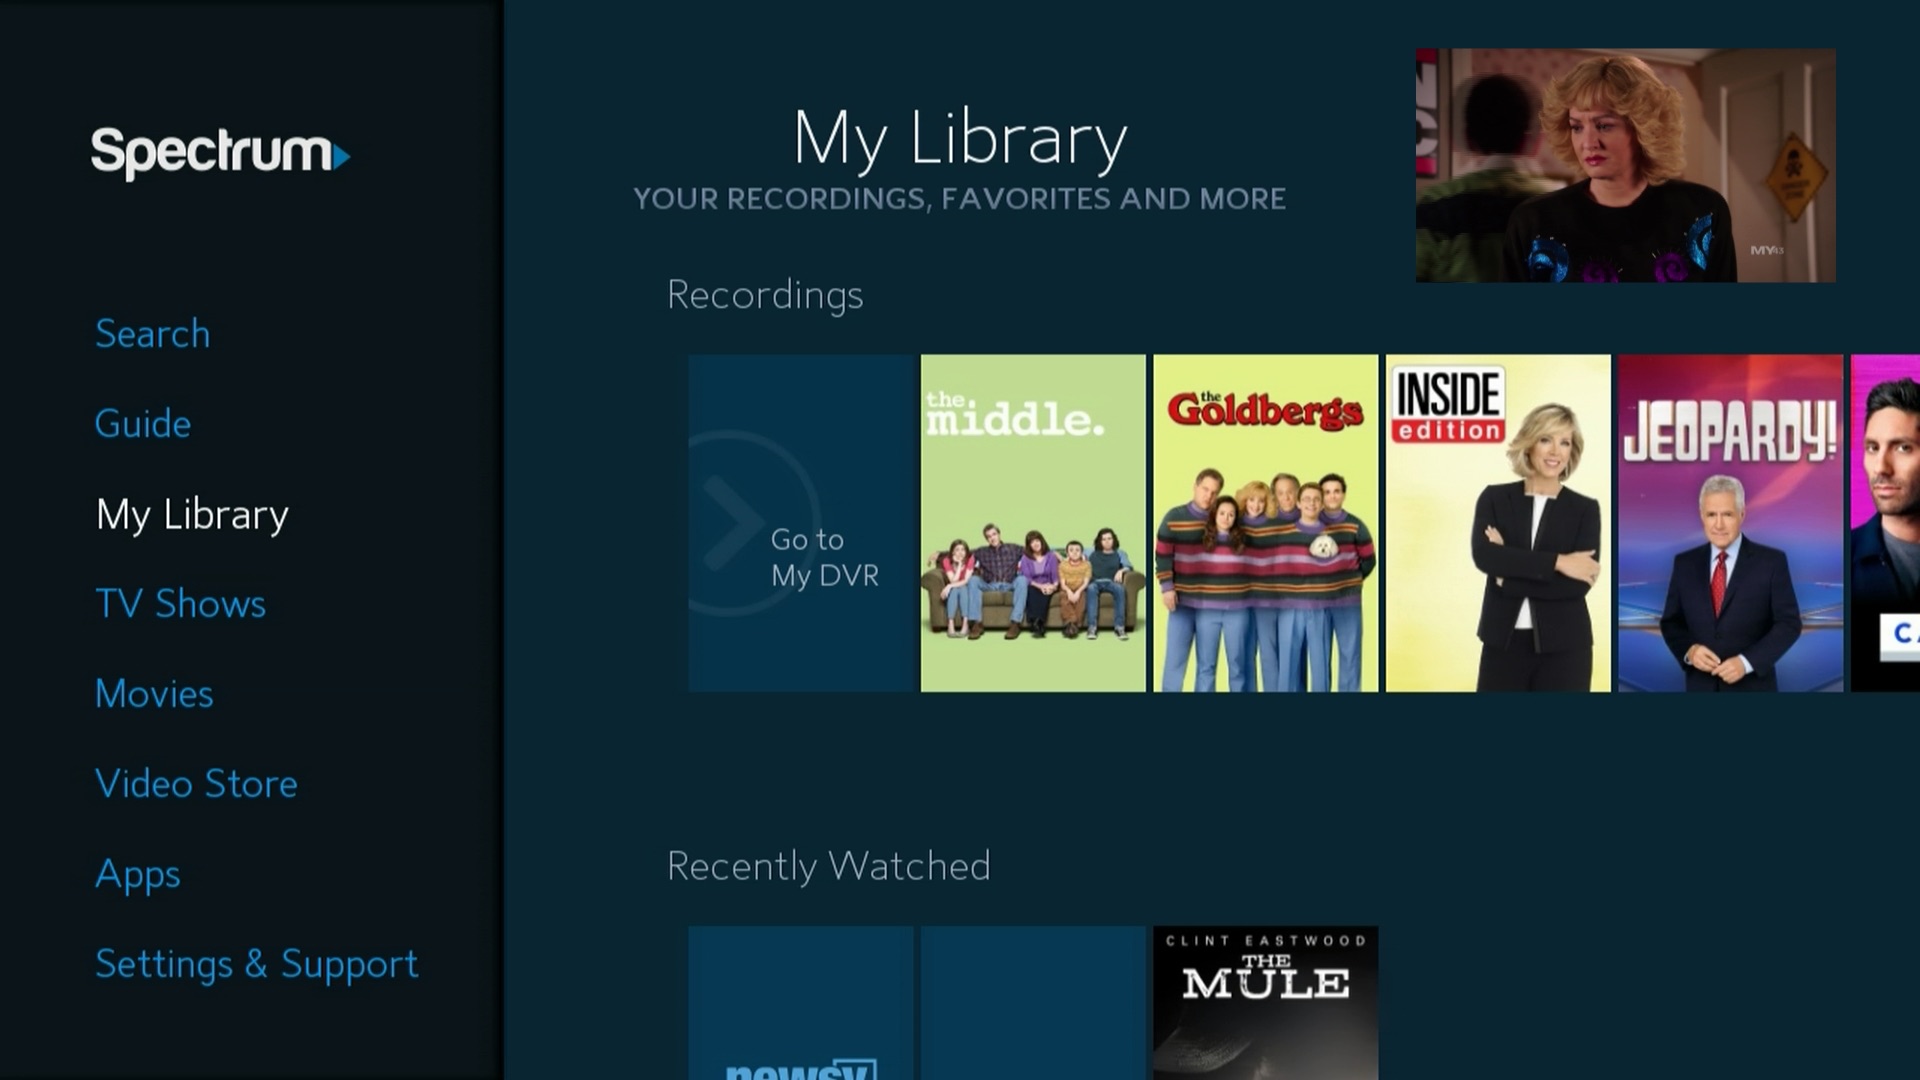Screen dimensions: 1920x1080
Task: Toggle Video Store navigation item
Action: click(195, 783)
